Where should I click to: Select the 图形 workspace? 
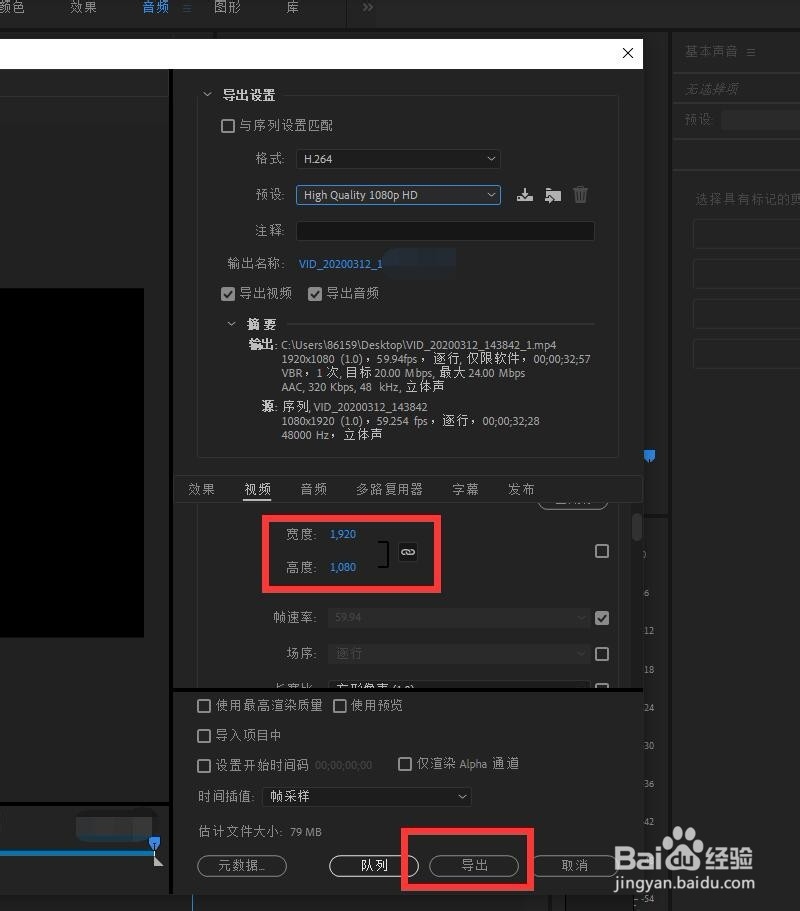[x=227, y=8]
